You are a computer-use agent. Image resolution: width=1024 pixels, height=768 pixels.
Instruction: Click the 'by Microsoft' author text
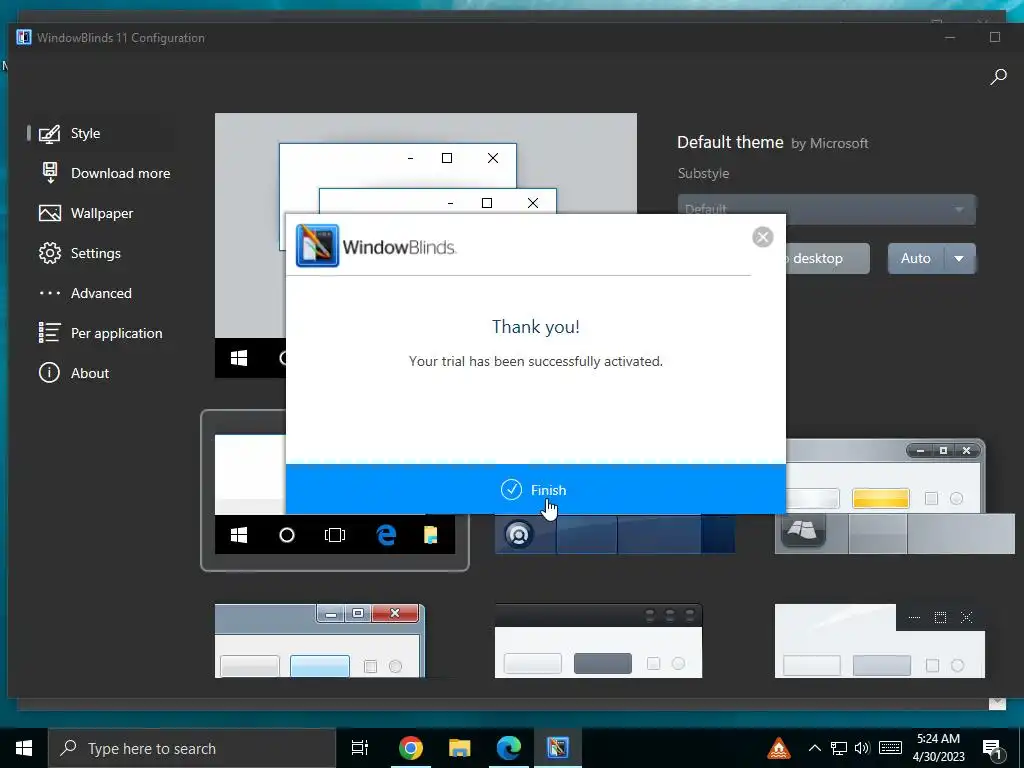[x=829, y=144]
